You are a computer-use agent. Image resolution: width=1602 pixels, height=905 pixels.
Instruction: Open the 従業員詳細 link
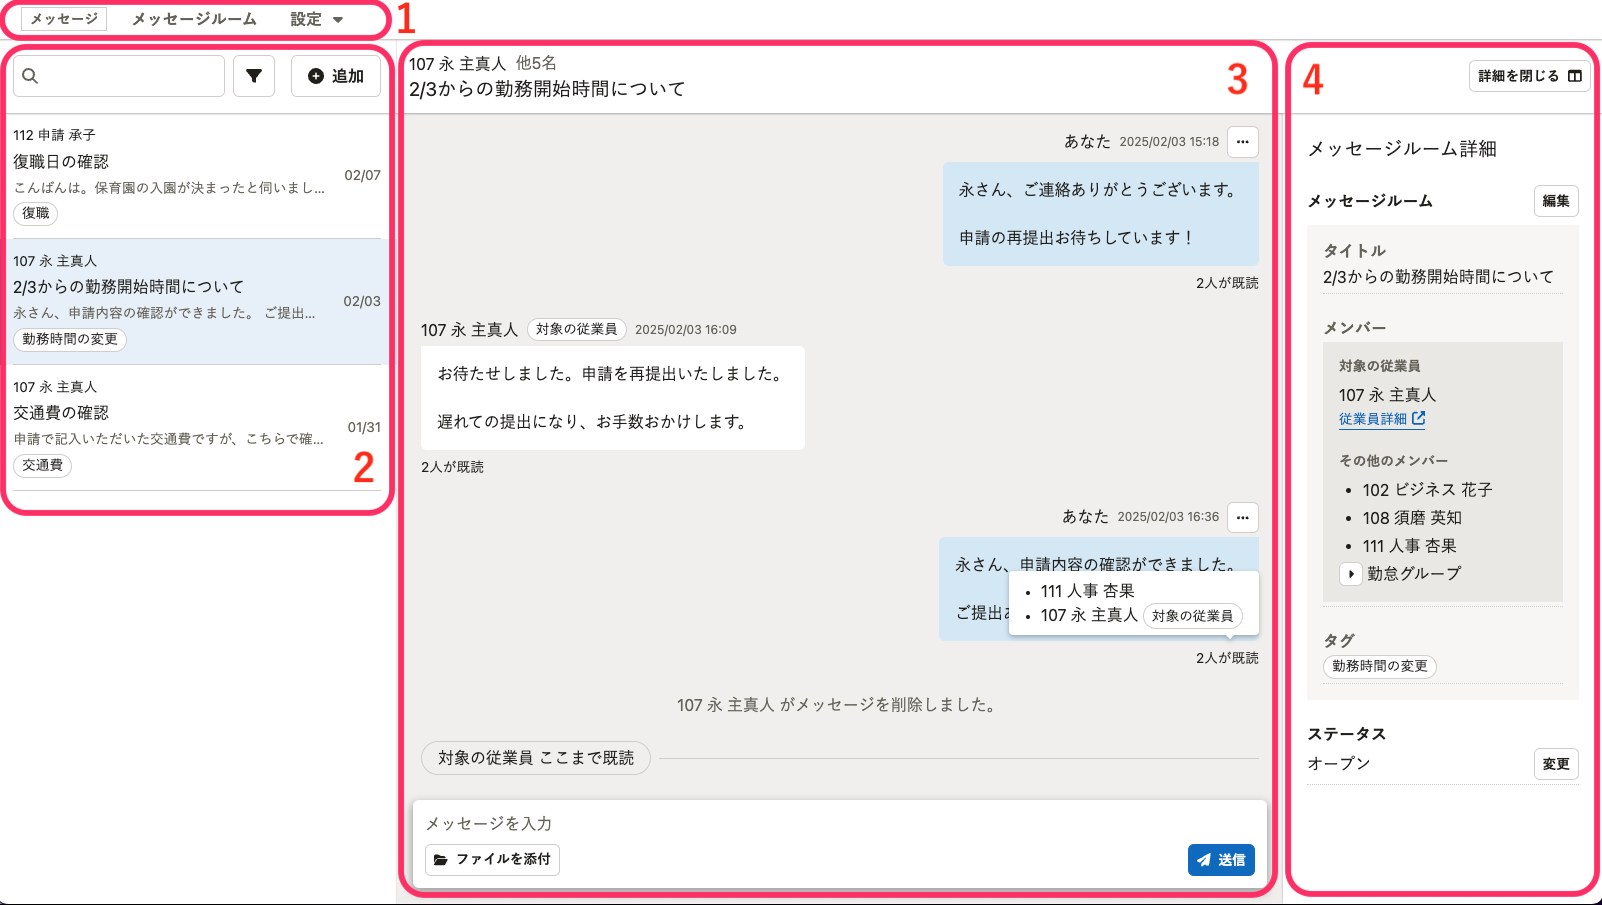(x=1382, y=419)
